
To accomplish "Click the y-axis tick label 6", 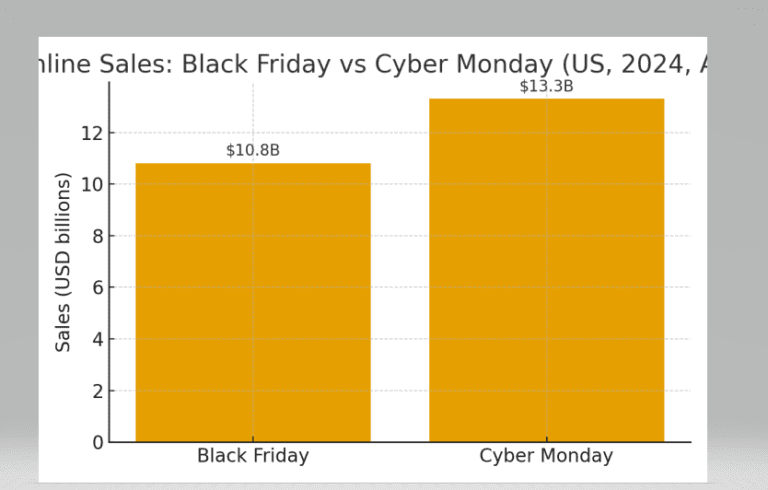I will (98, 288).
